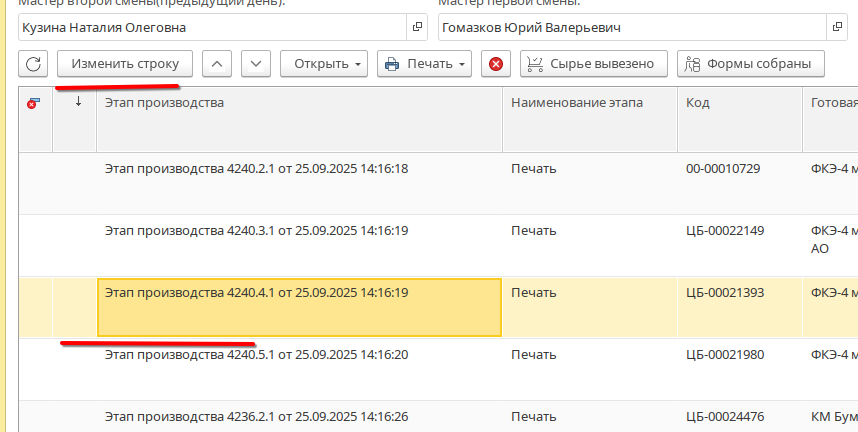The height and width of the screenshot is (432, 858).
Task: Click the red cancel mark icon
Action: pos(494,64)
